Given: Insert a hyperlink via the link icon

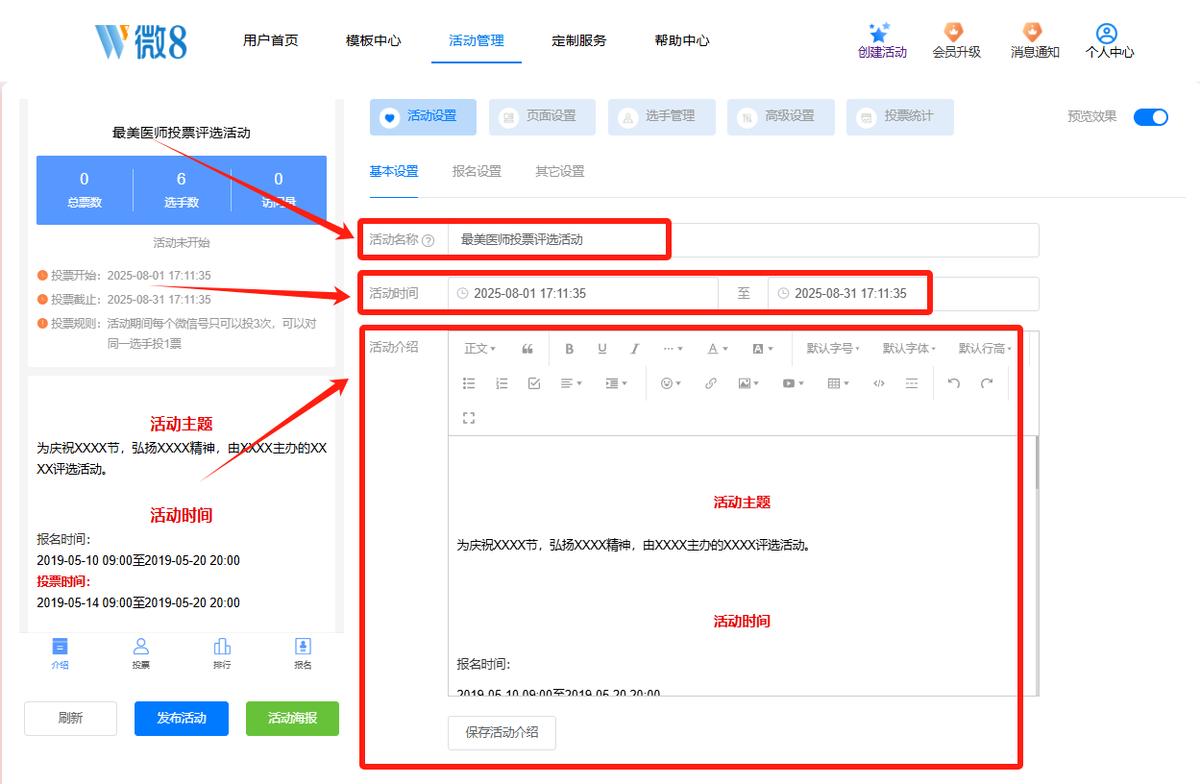Looking at the screenshot, I should point(711,383).
